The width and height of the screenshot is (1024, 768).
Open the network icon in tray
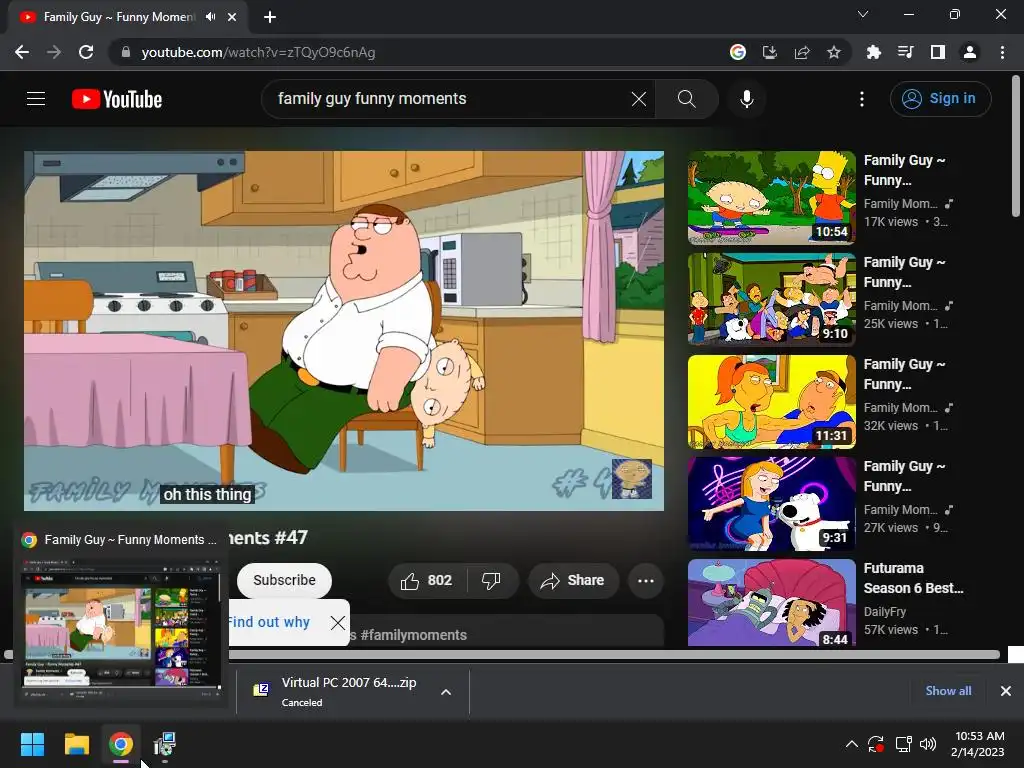[903, 744]
